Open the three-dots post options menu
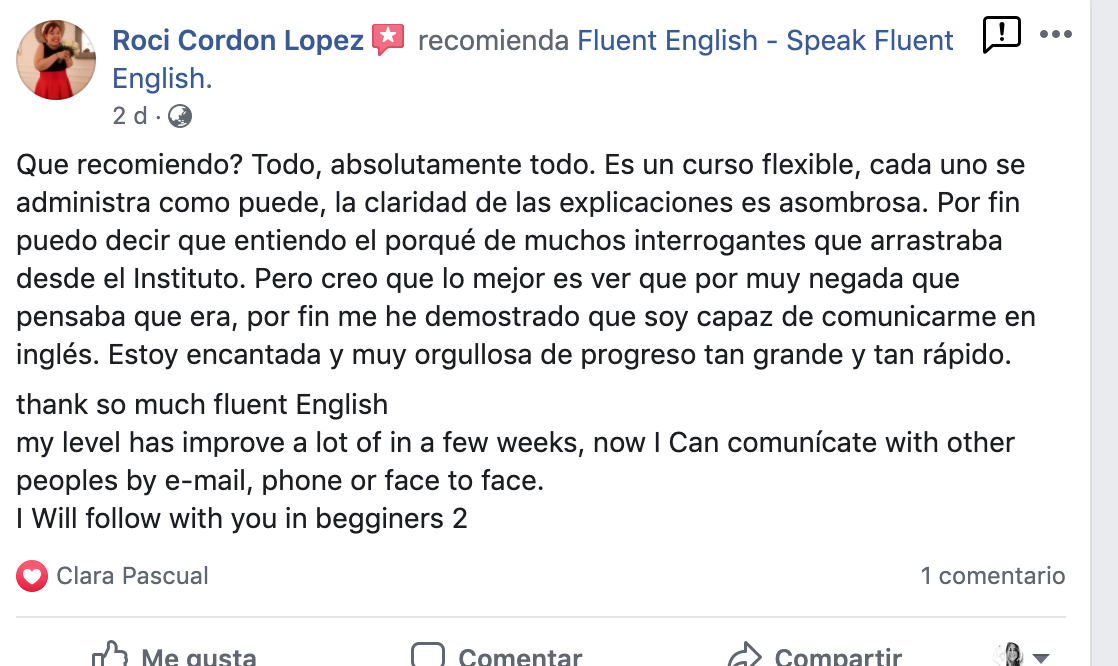Screen dimensions: 1118x666 pyautogui.click(x=1056, y=34)
